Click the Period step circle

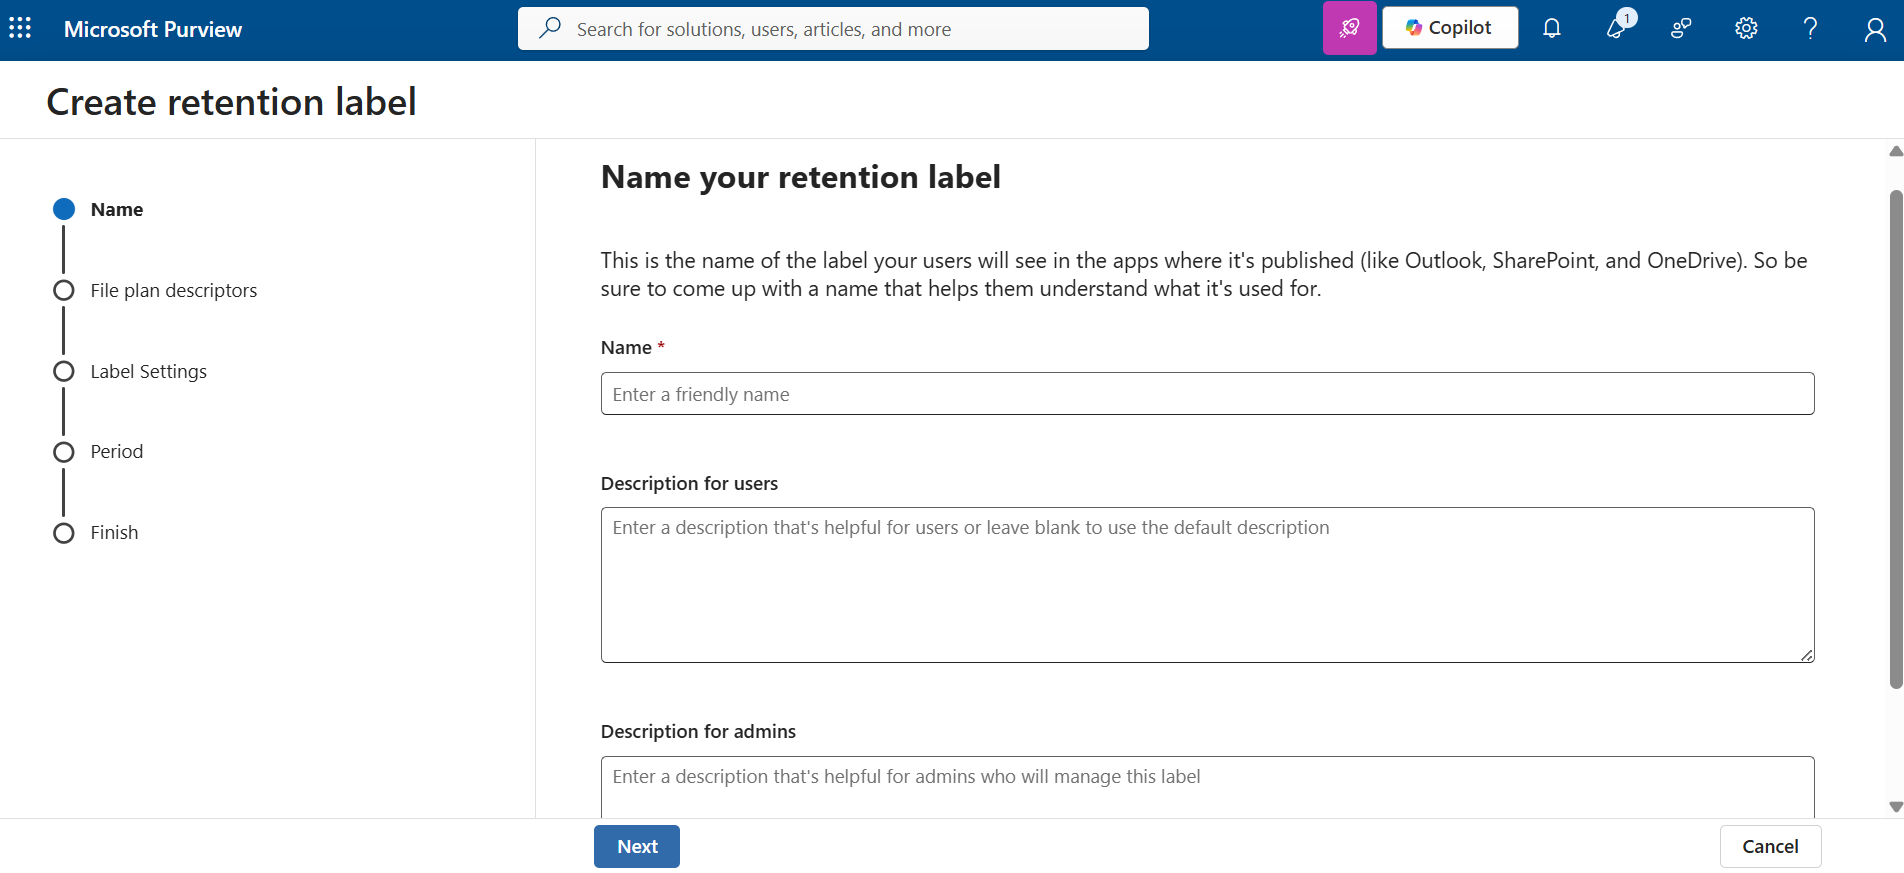[64, 452]
